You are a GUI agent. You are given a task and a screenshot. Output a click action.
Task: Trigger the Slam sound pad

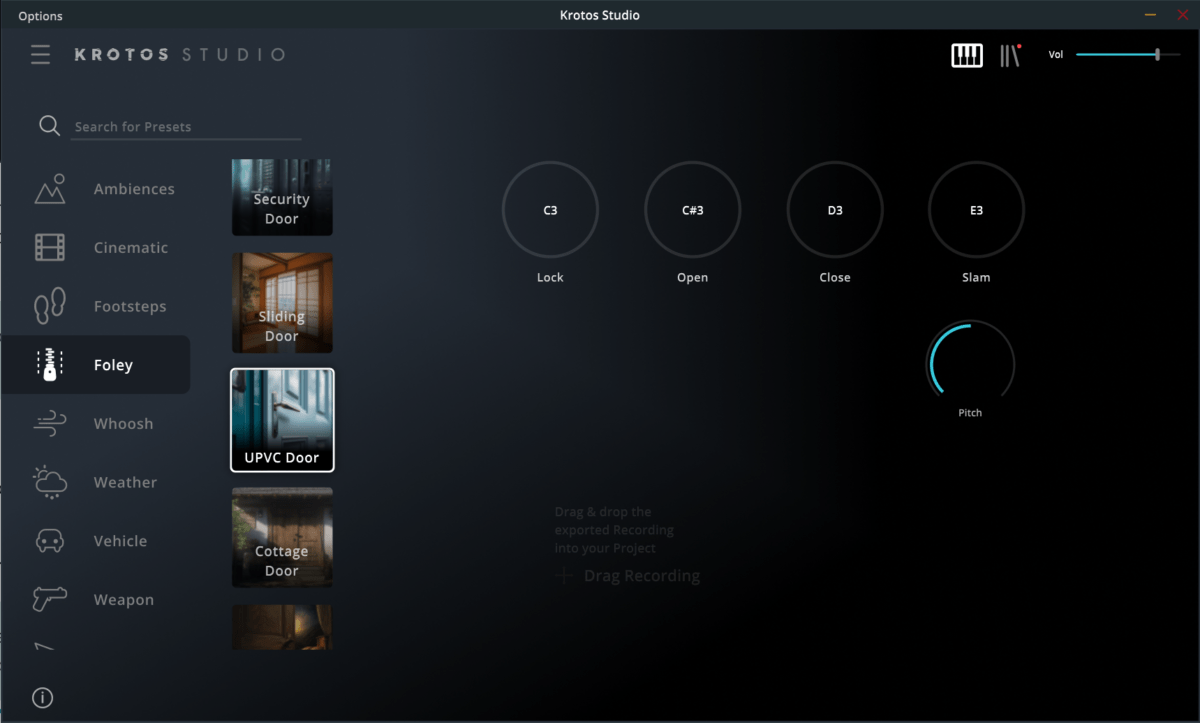(x=976, y=210)
